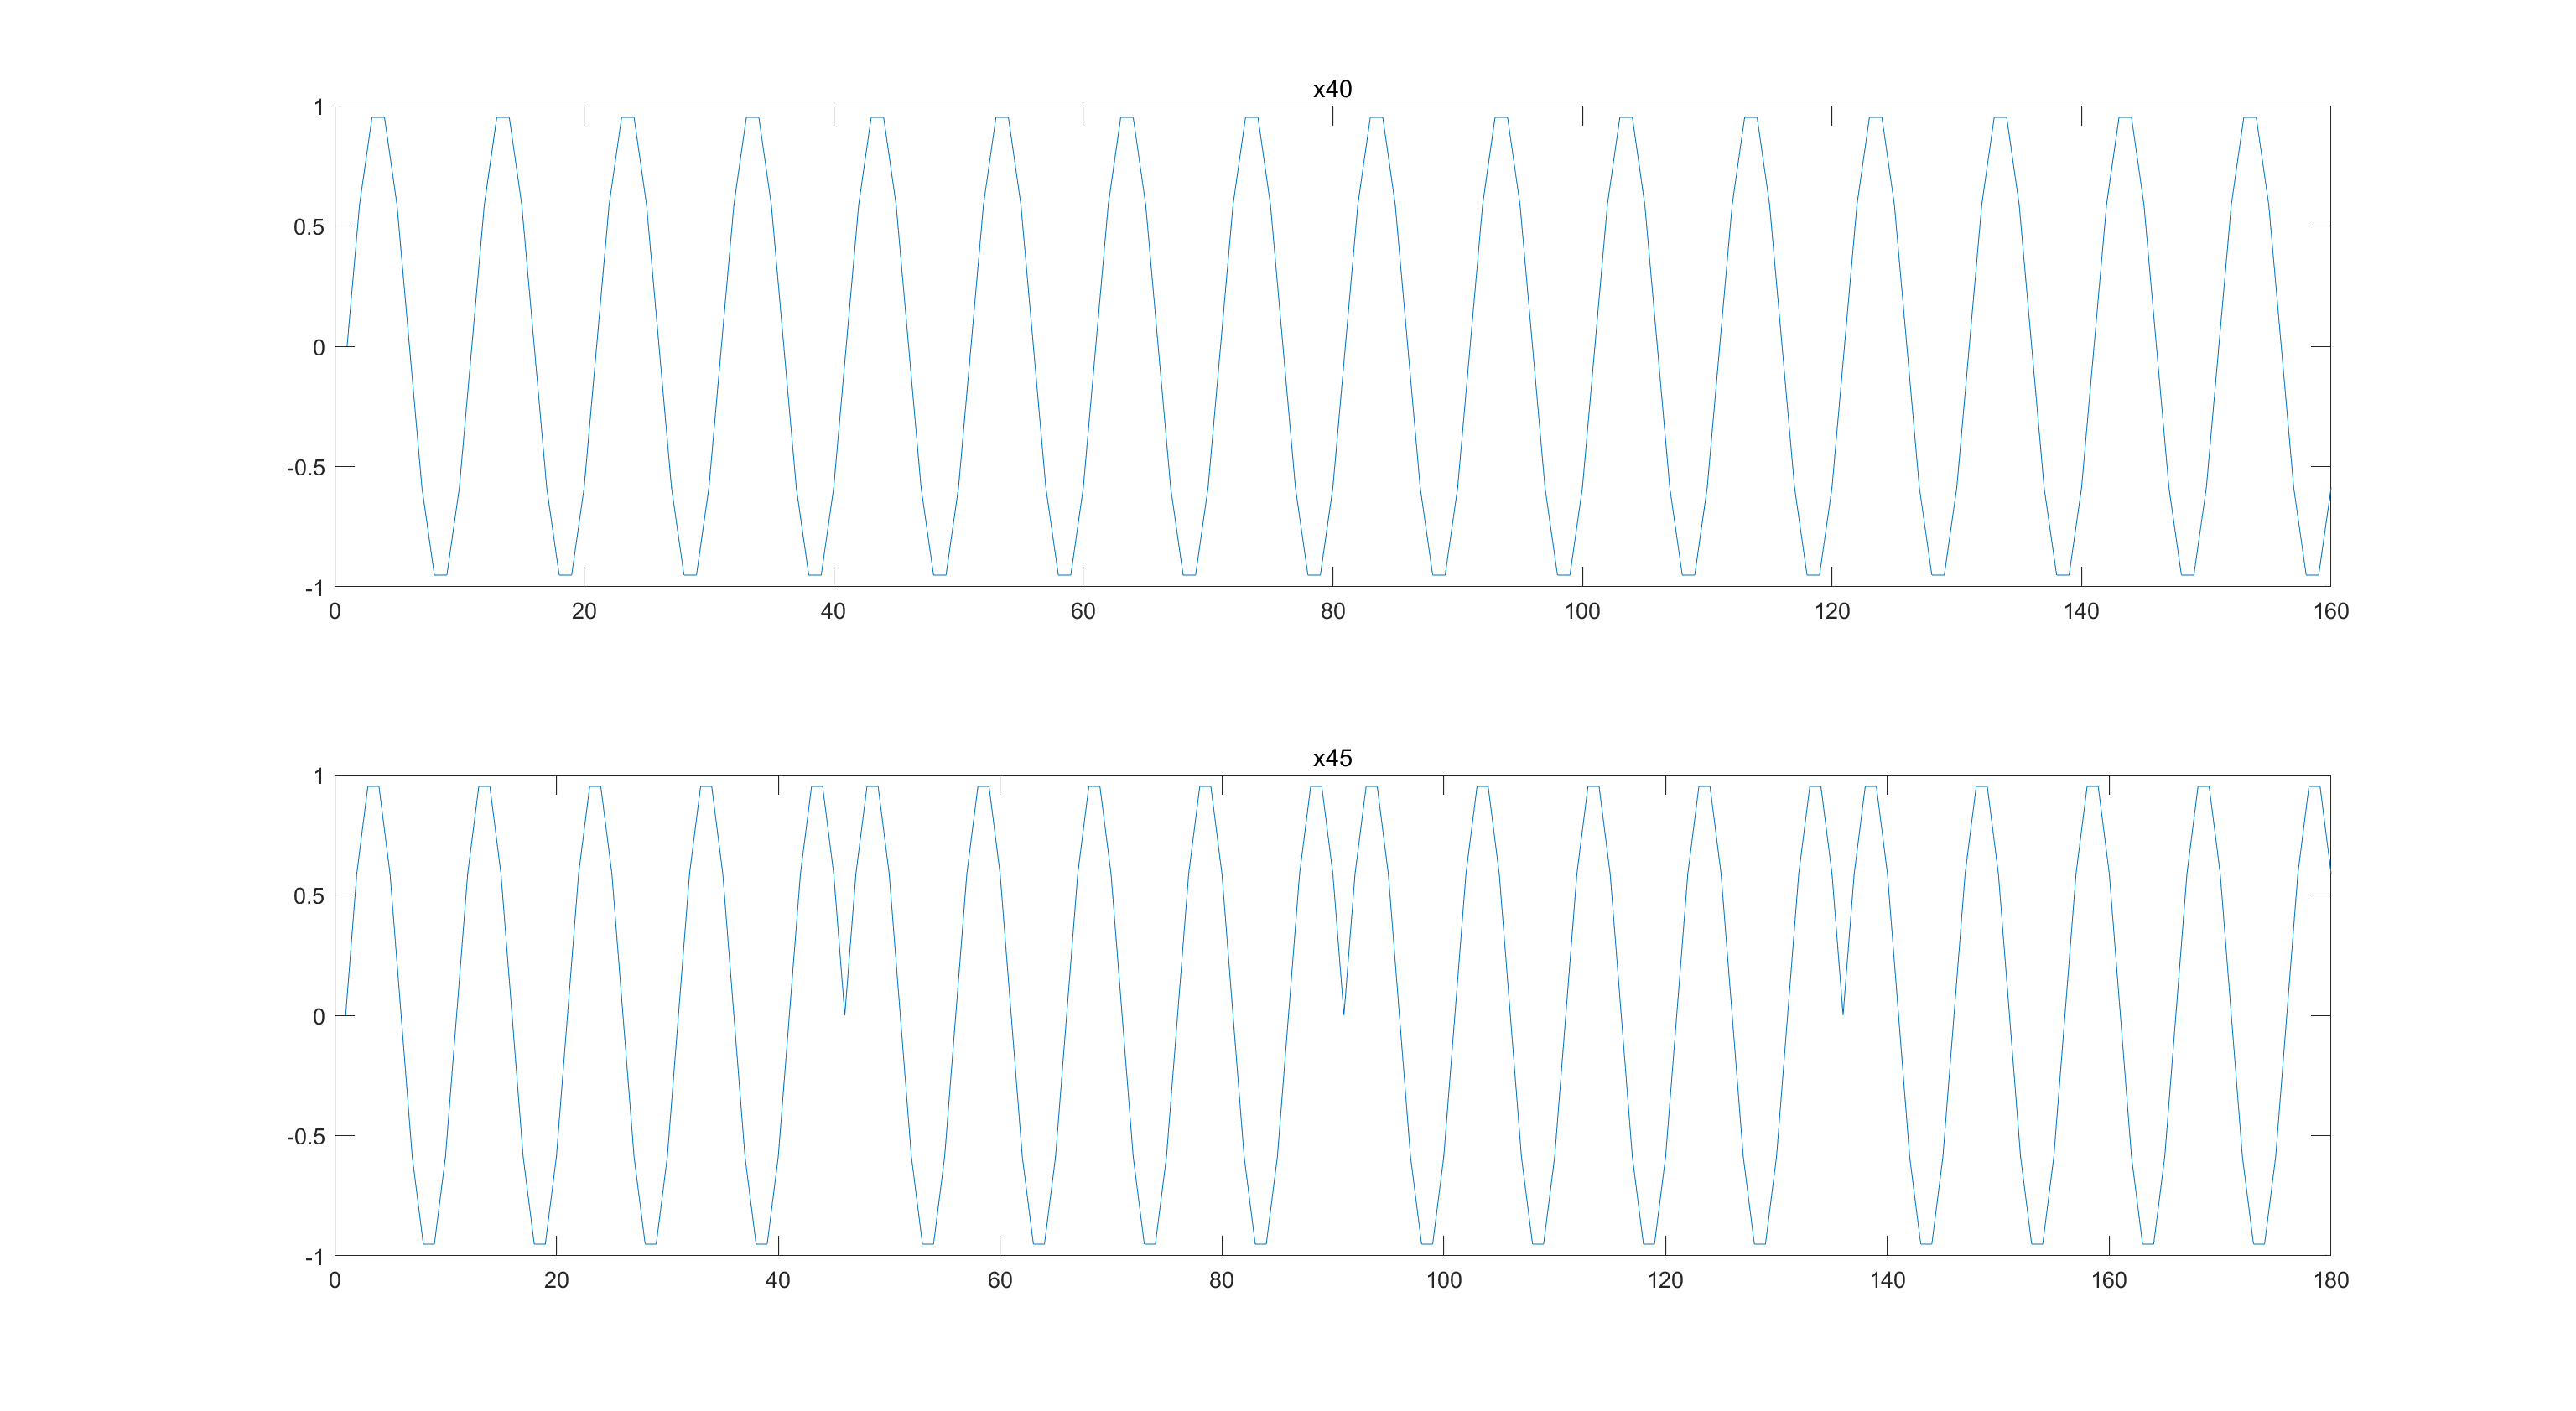Select x-axis label 80 under the x40 plot
2576x1411 pixels.
pyautogui.click(x=1332, y=611)
